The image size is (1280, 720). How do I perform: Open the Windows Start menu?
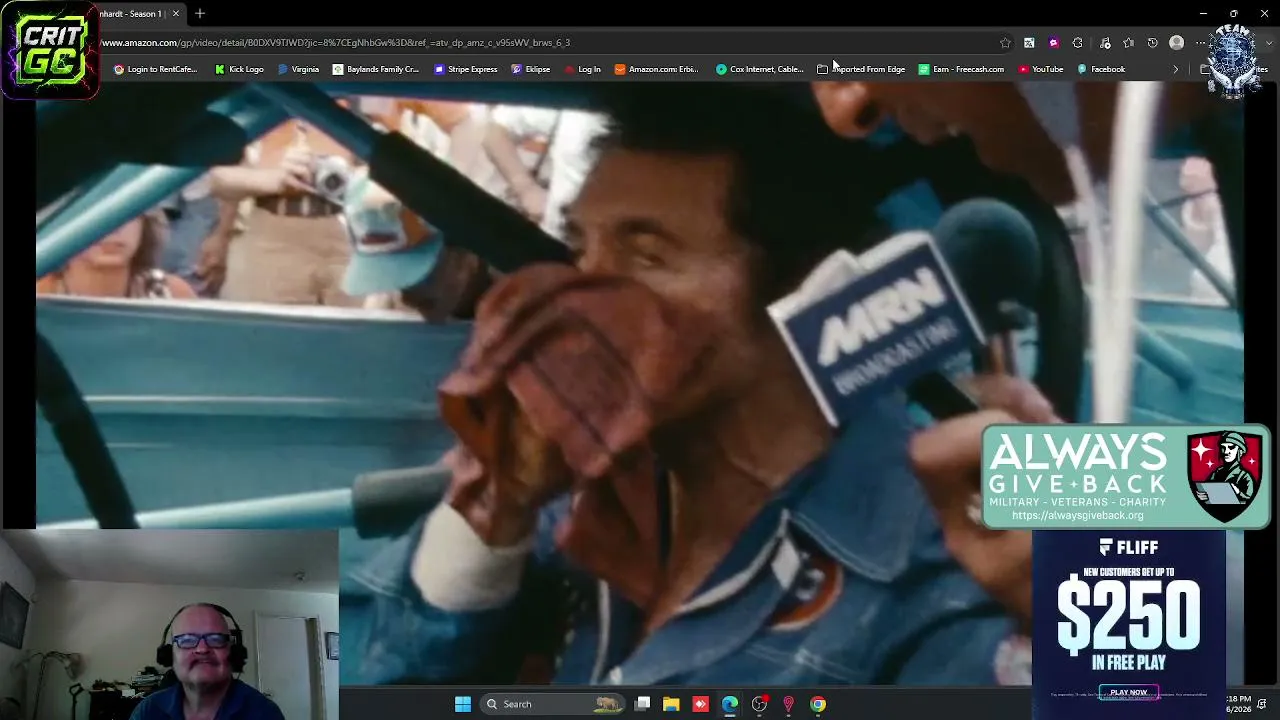(x=463, y=704)
